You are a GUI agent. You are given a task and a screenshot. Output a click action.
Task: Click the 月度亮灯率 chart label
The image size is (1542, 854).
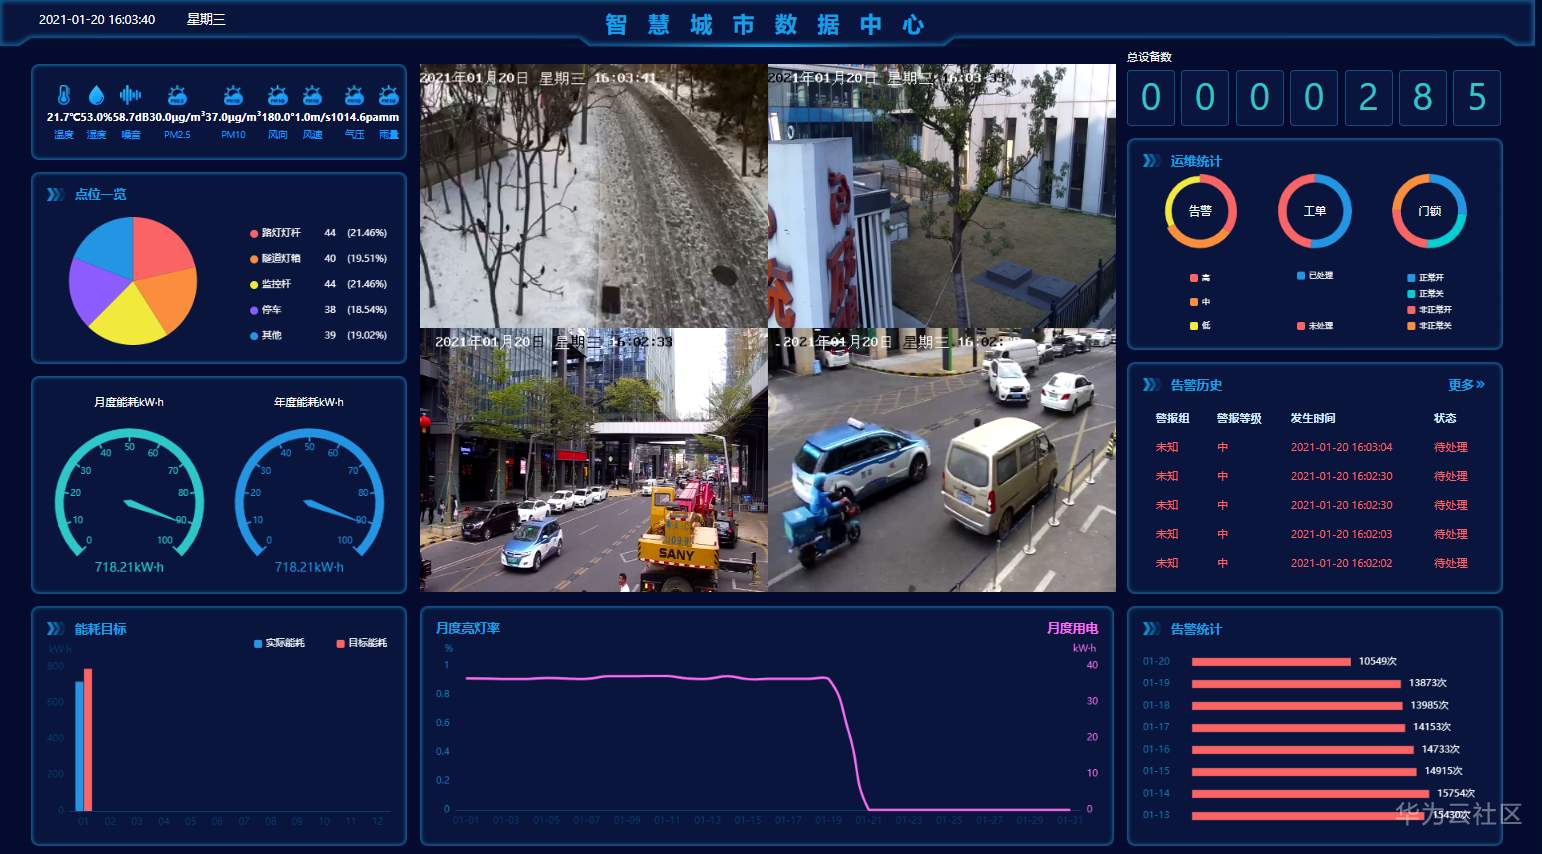(468, 628)
